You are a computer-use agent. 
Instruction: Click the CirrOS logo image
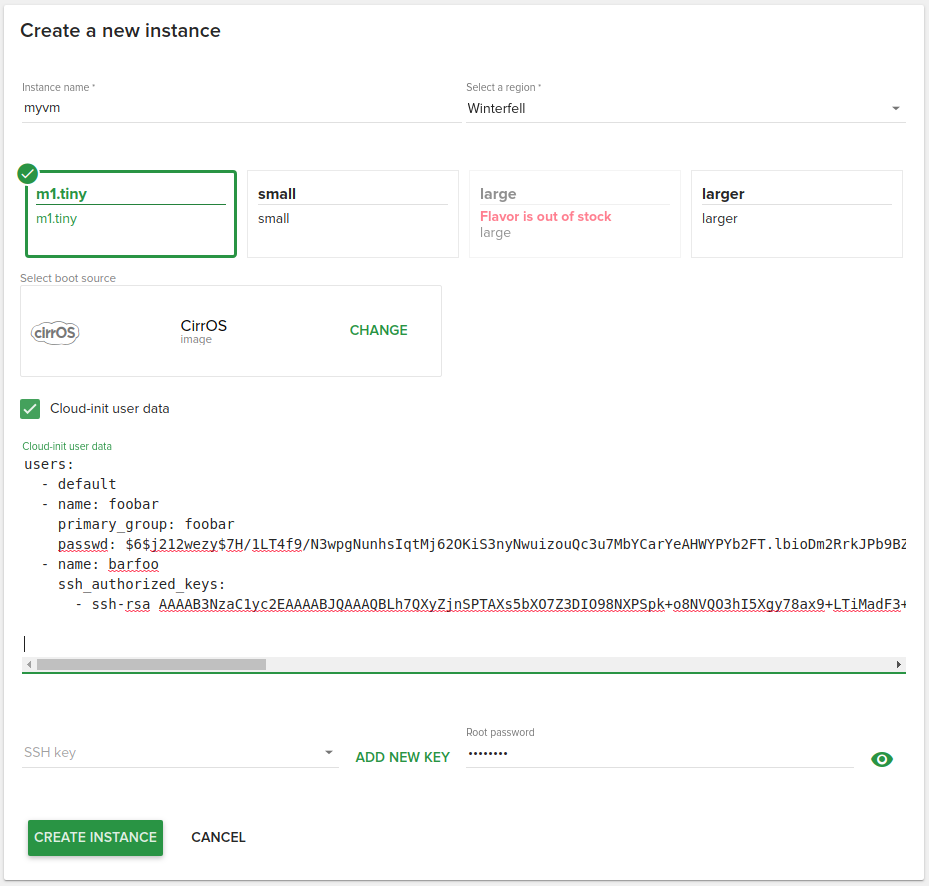click(55, 332)
